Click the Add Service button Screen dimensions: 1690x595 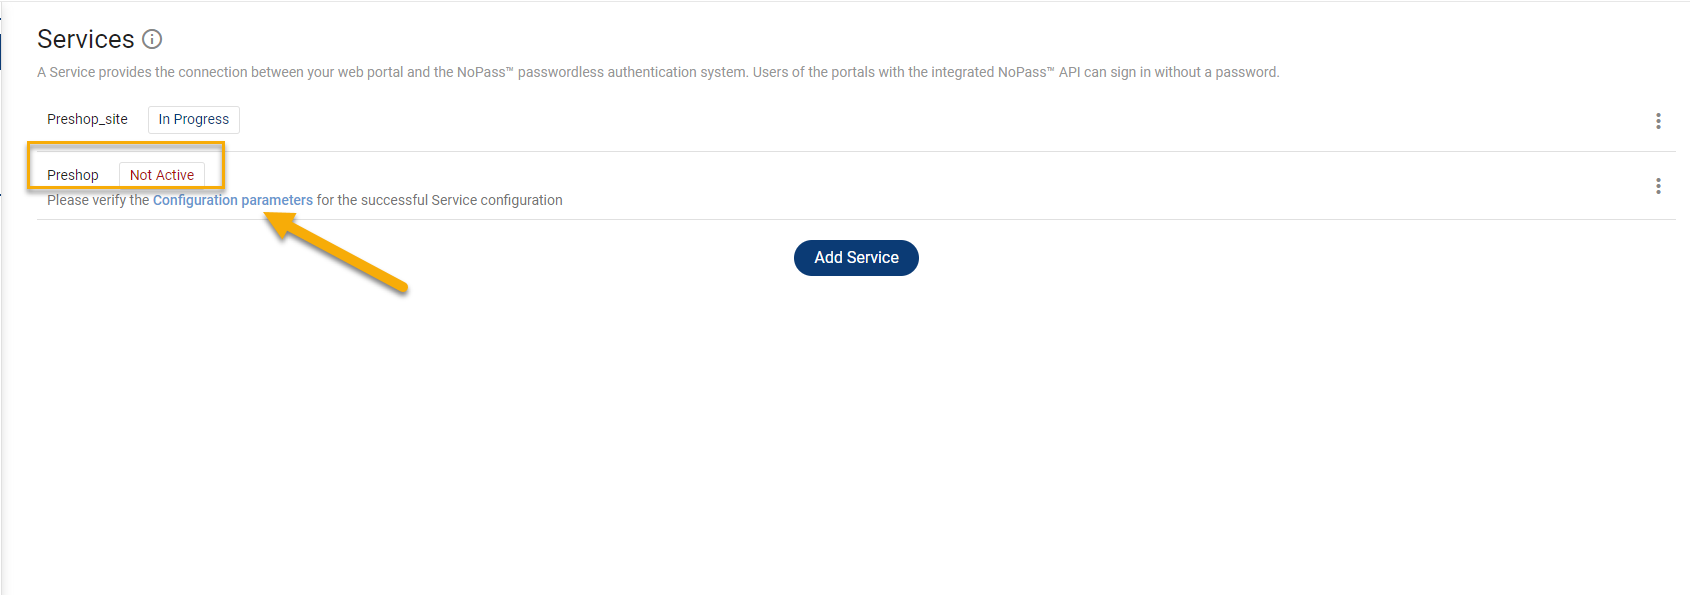click(x=856, y=258)
